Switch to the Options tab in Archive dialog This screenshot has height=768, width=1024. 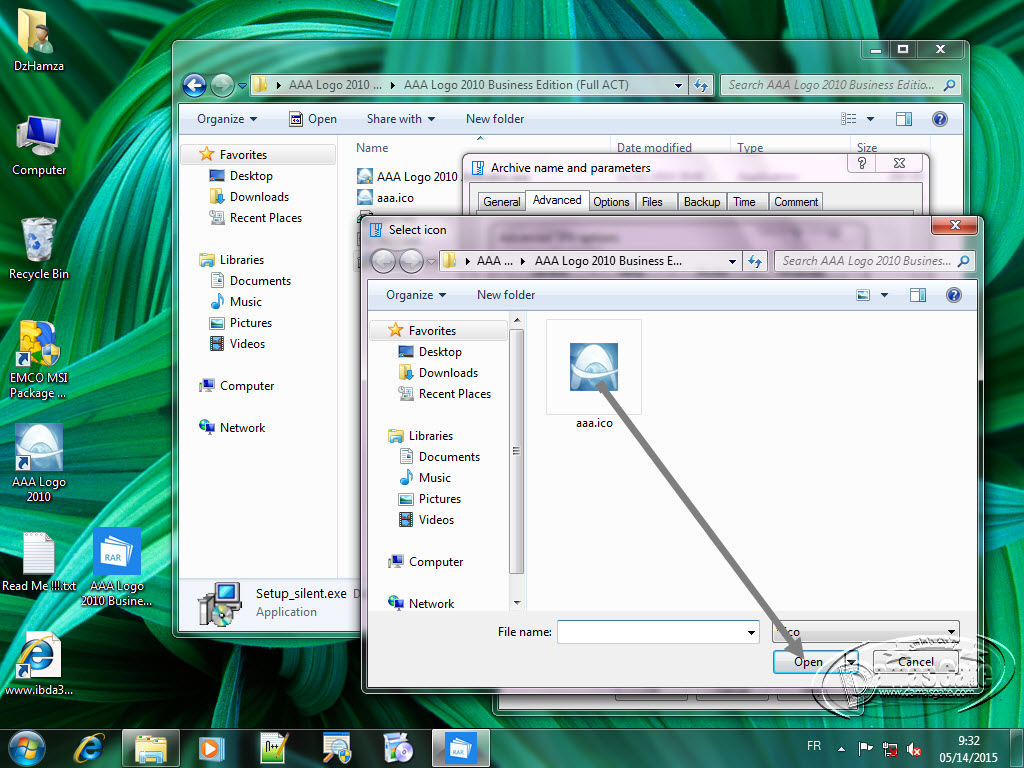tap(611, 202)
